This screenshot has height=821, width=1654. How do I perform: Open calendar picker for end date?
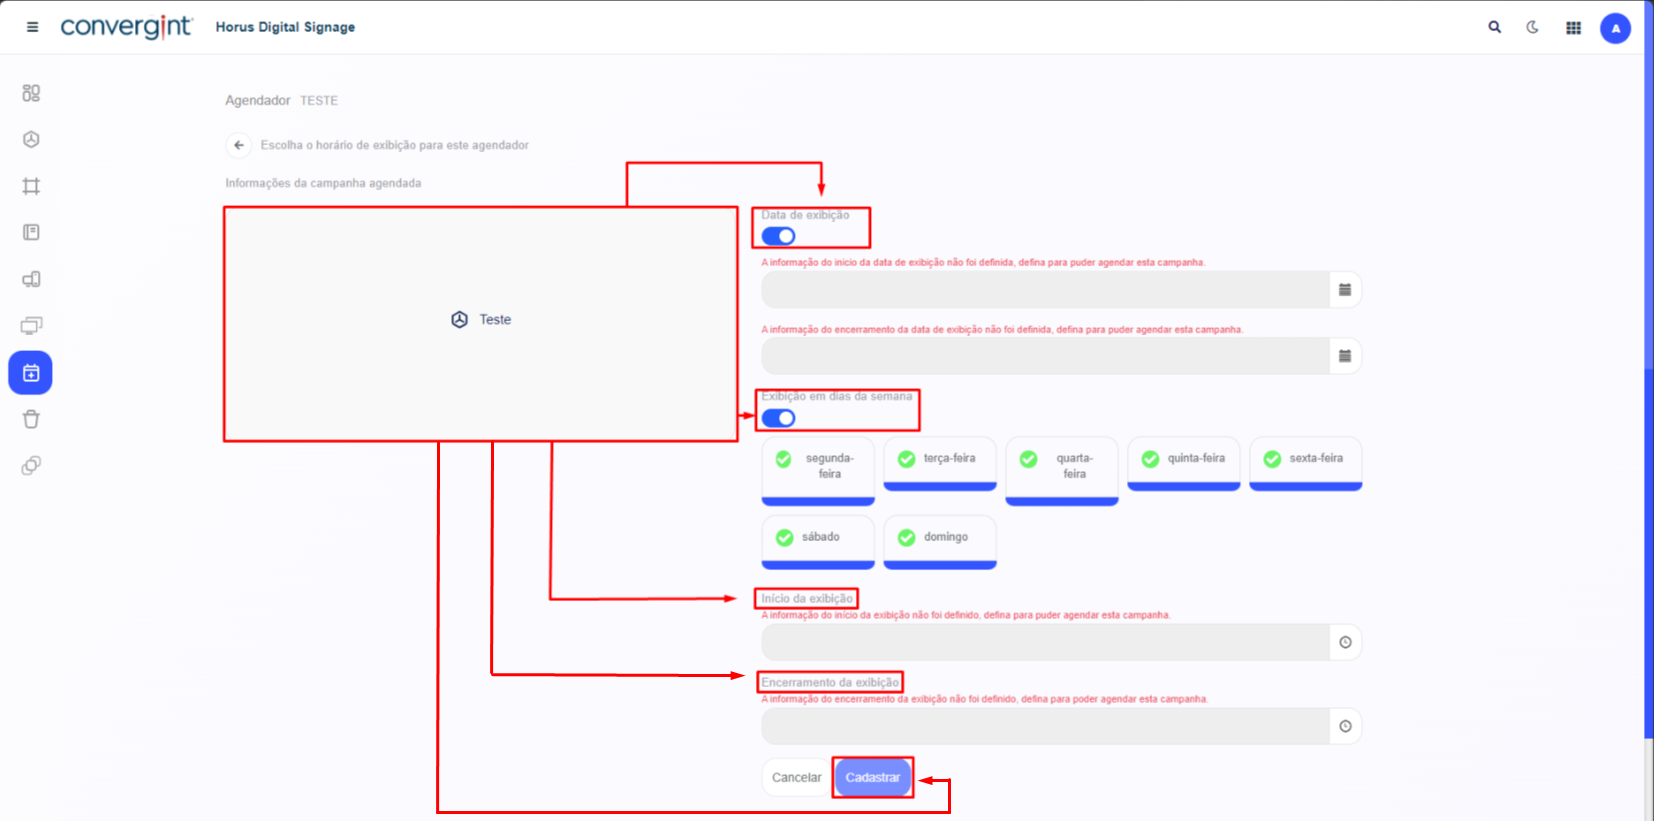(x=1345, y=356)
